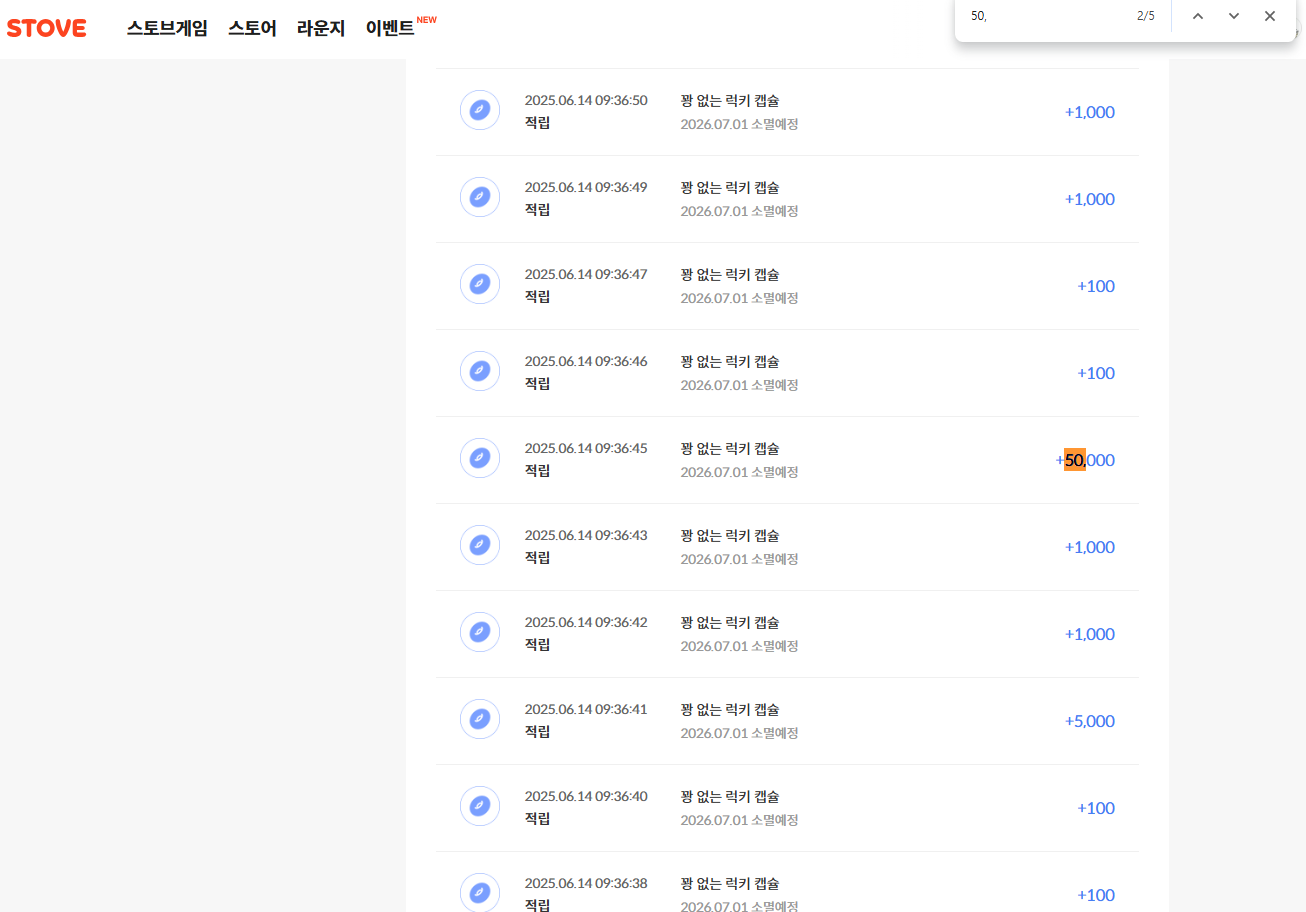Click the highlighted +50,000 amount

(x=1085, y=460)
